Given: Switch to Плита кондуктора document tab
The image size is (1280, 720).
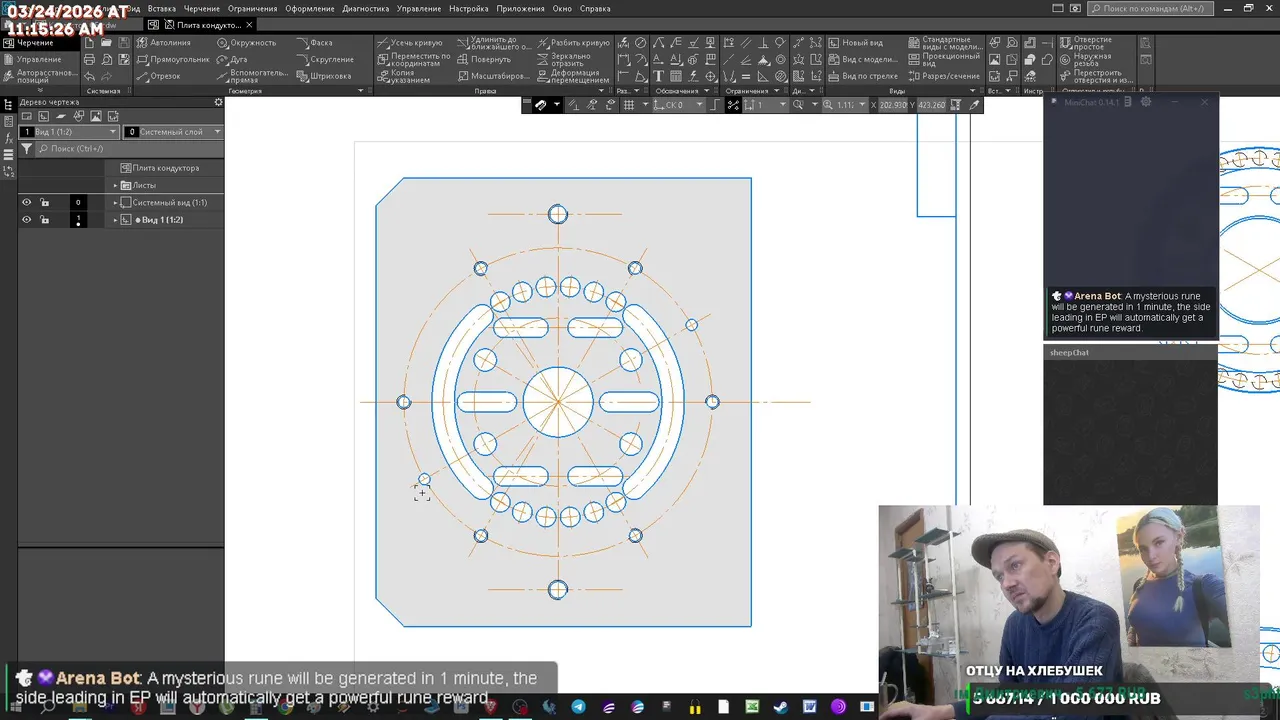Looking at the screenshot, I should click(x=202, y=25).
